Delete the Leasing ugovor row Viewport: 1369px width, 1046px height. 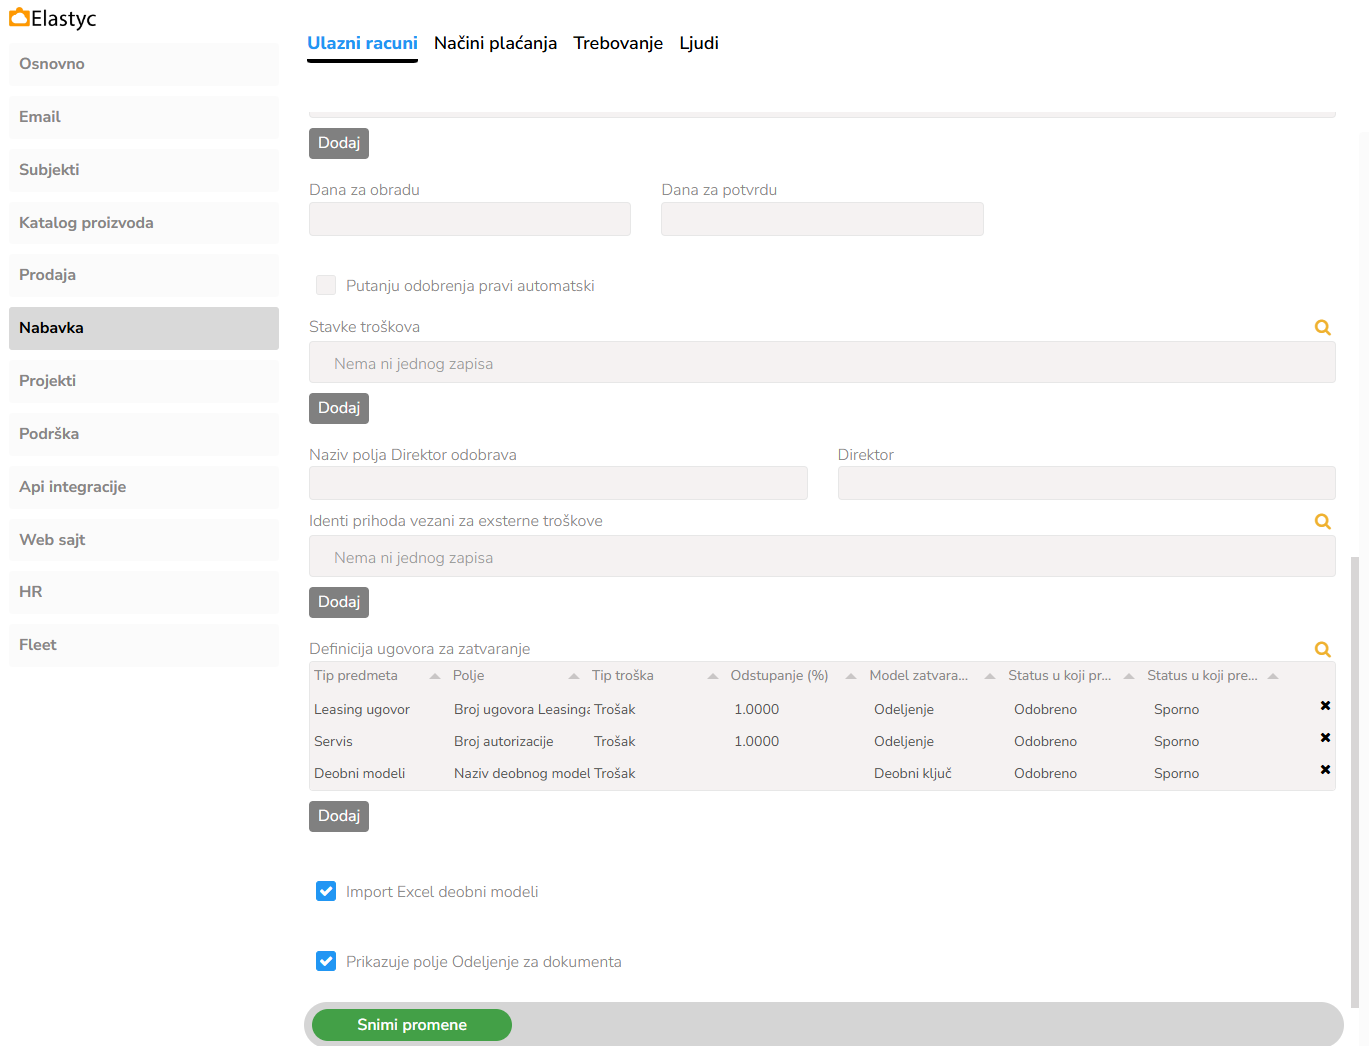pos(1325,706)
